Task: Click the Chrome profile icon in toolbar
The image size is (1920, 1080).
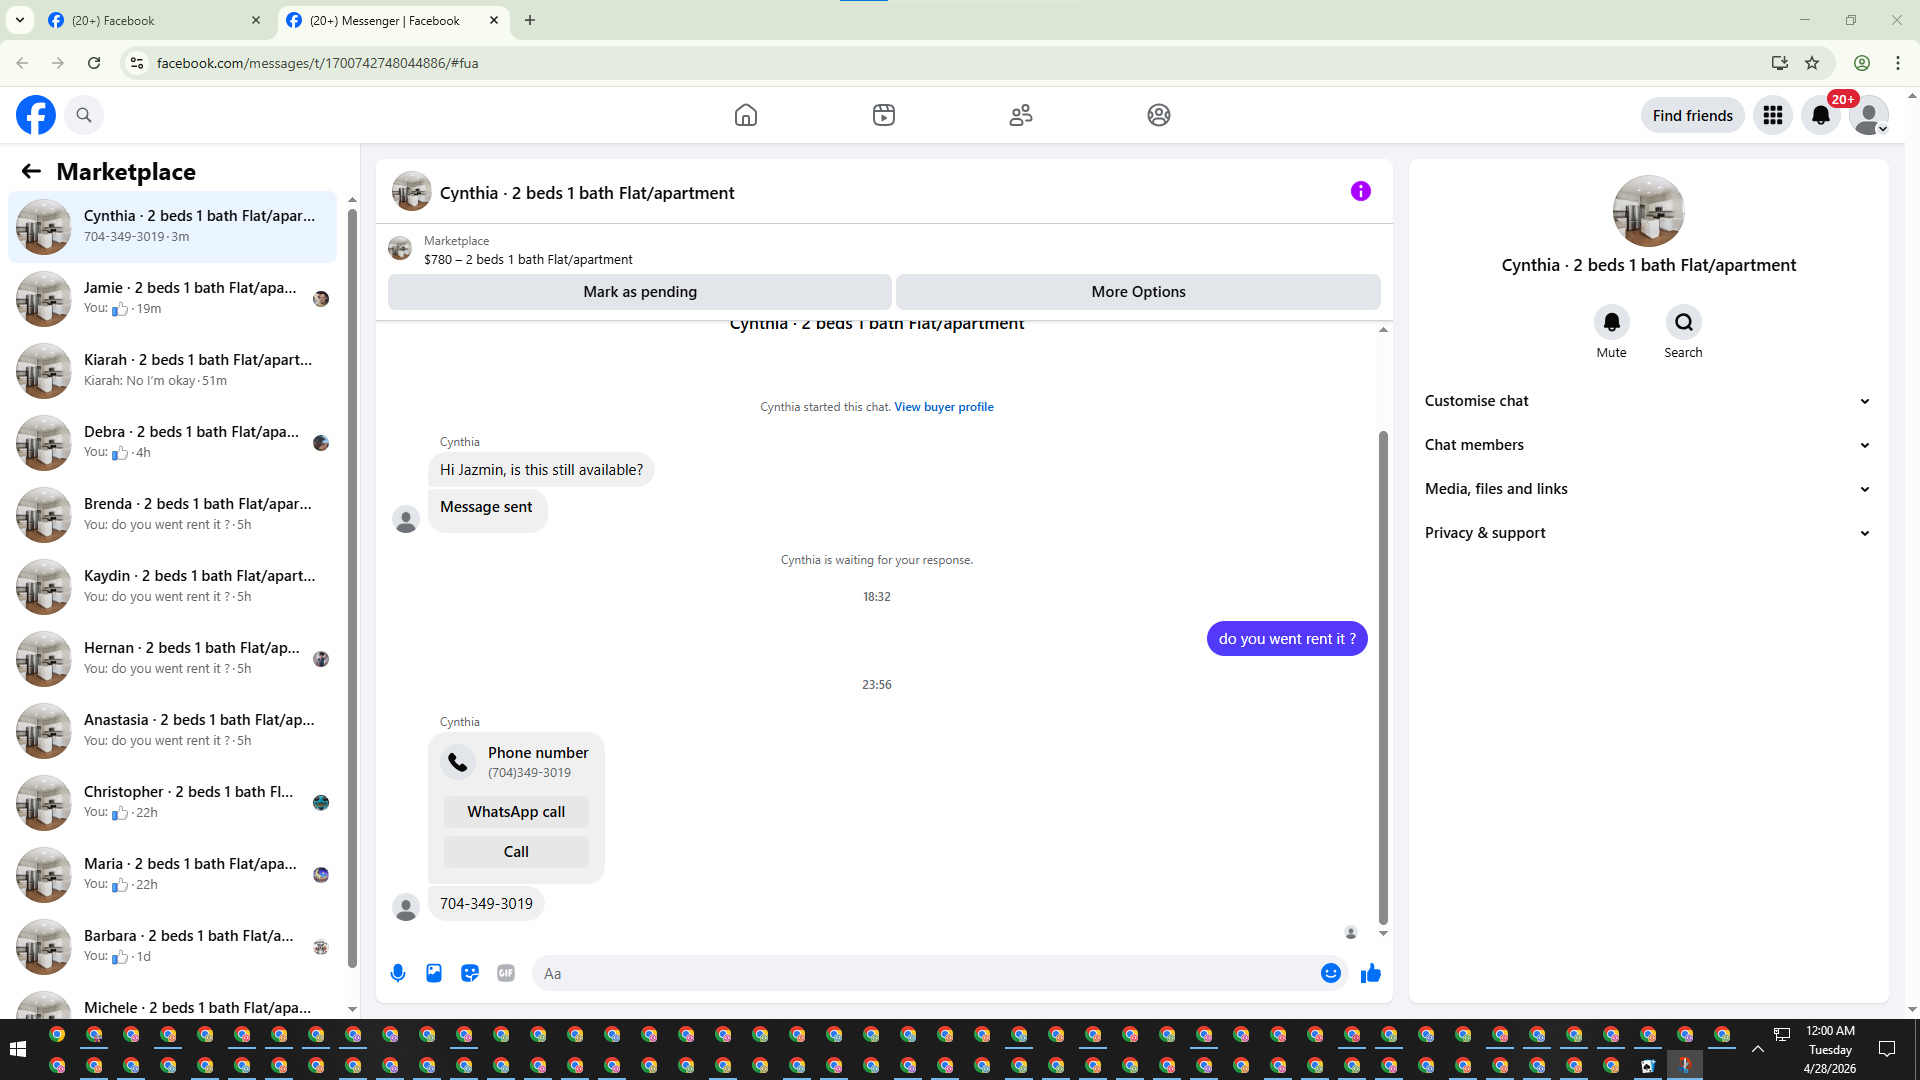Action: pos(1862,63)
